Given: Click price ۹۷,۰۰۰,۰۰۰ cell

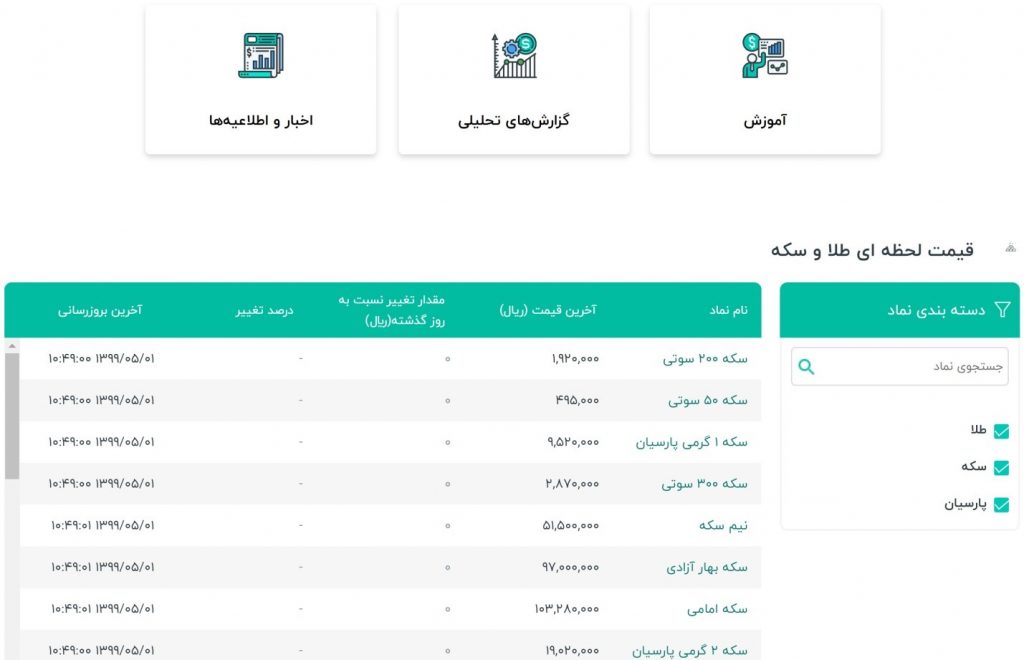Looking at the screenshot, I should coord(571,567).
